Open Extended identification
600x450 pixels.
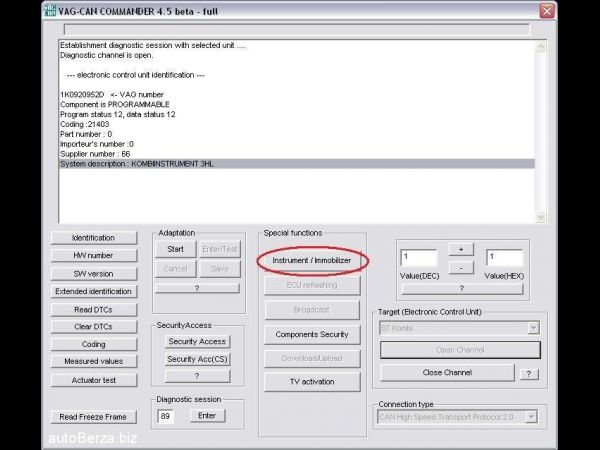click(x=93, y=292)
